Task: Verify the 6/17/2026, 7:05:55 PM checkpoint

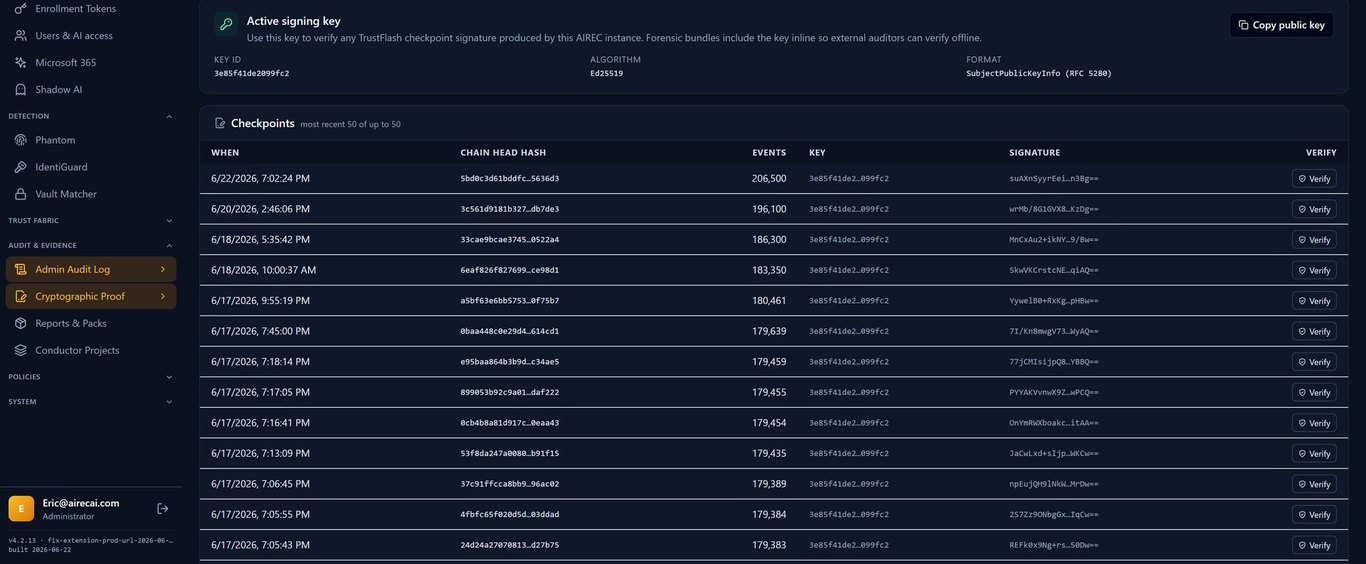Action: tap(1314, 514)
